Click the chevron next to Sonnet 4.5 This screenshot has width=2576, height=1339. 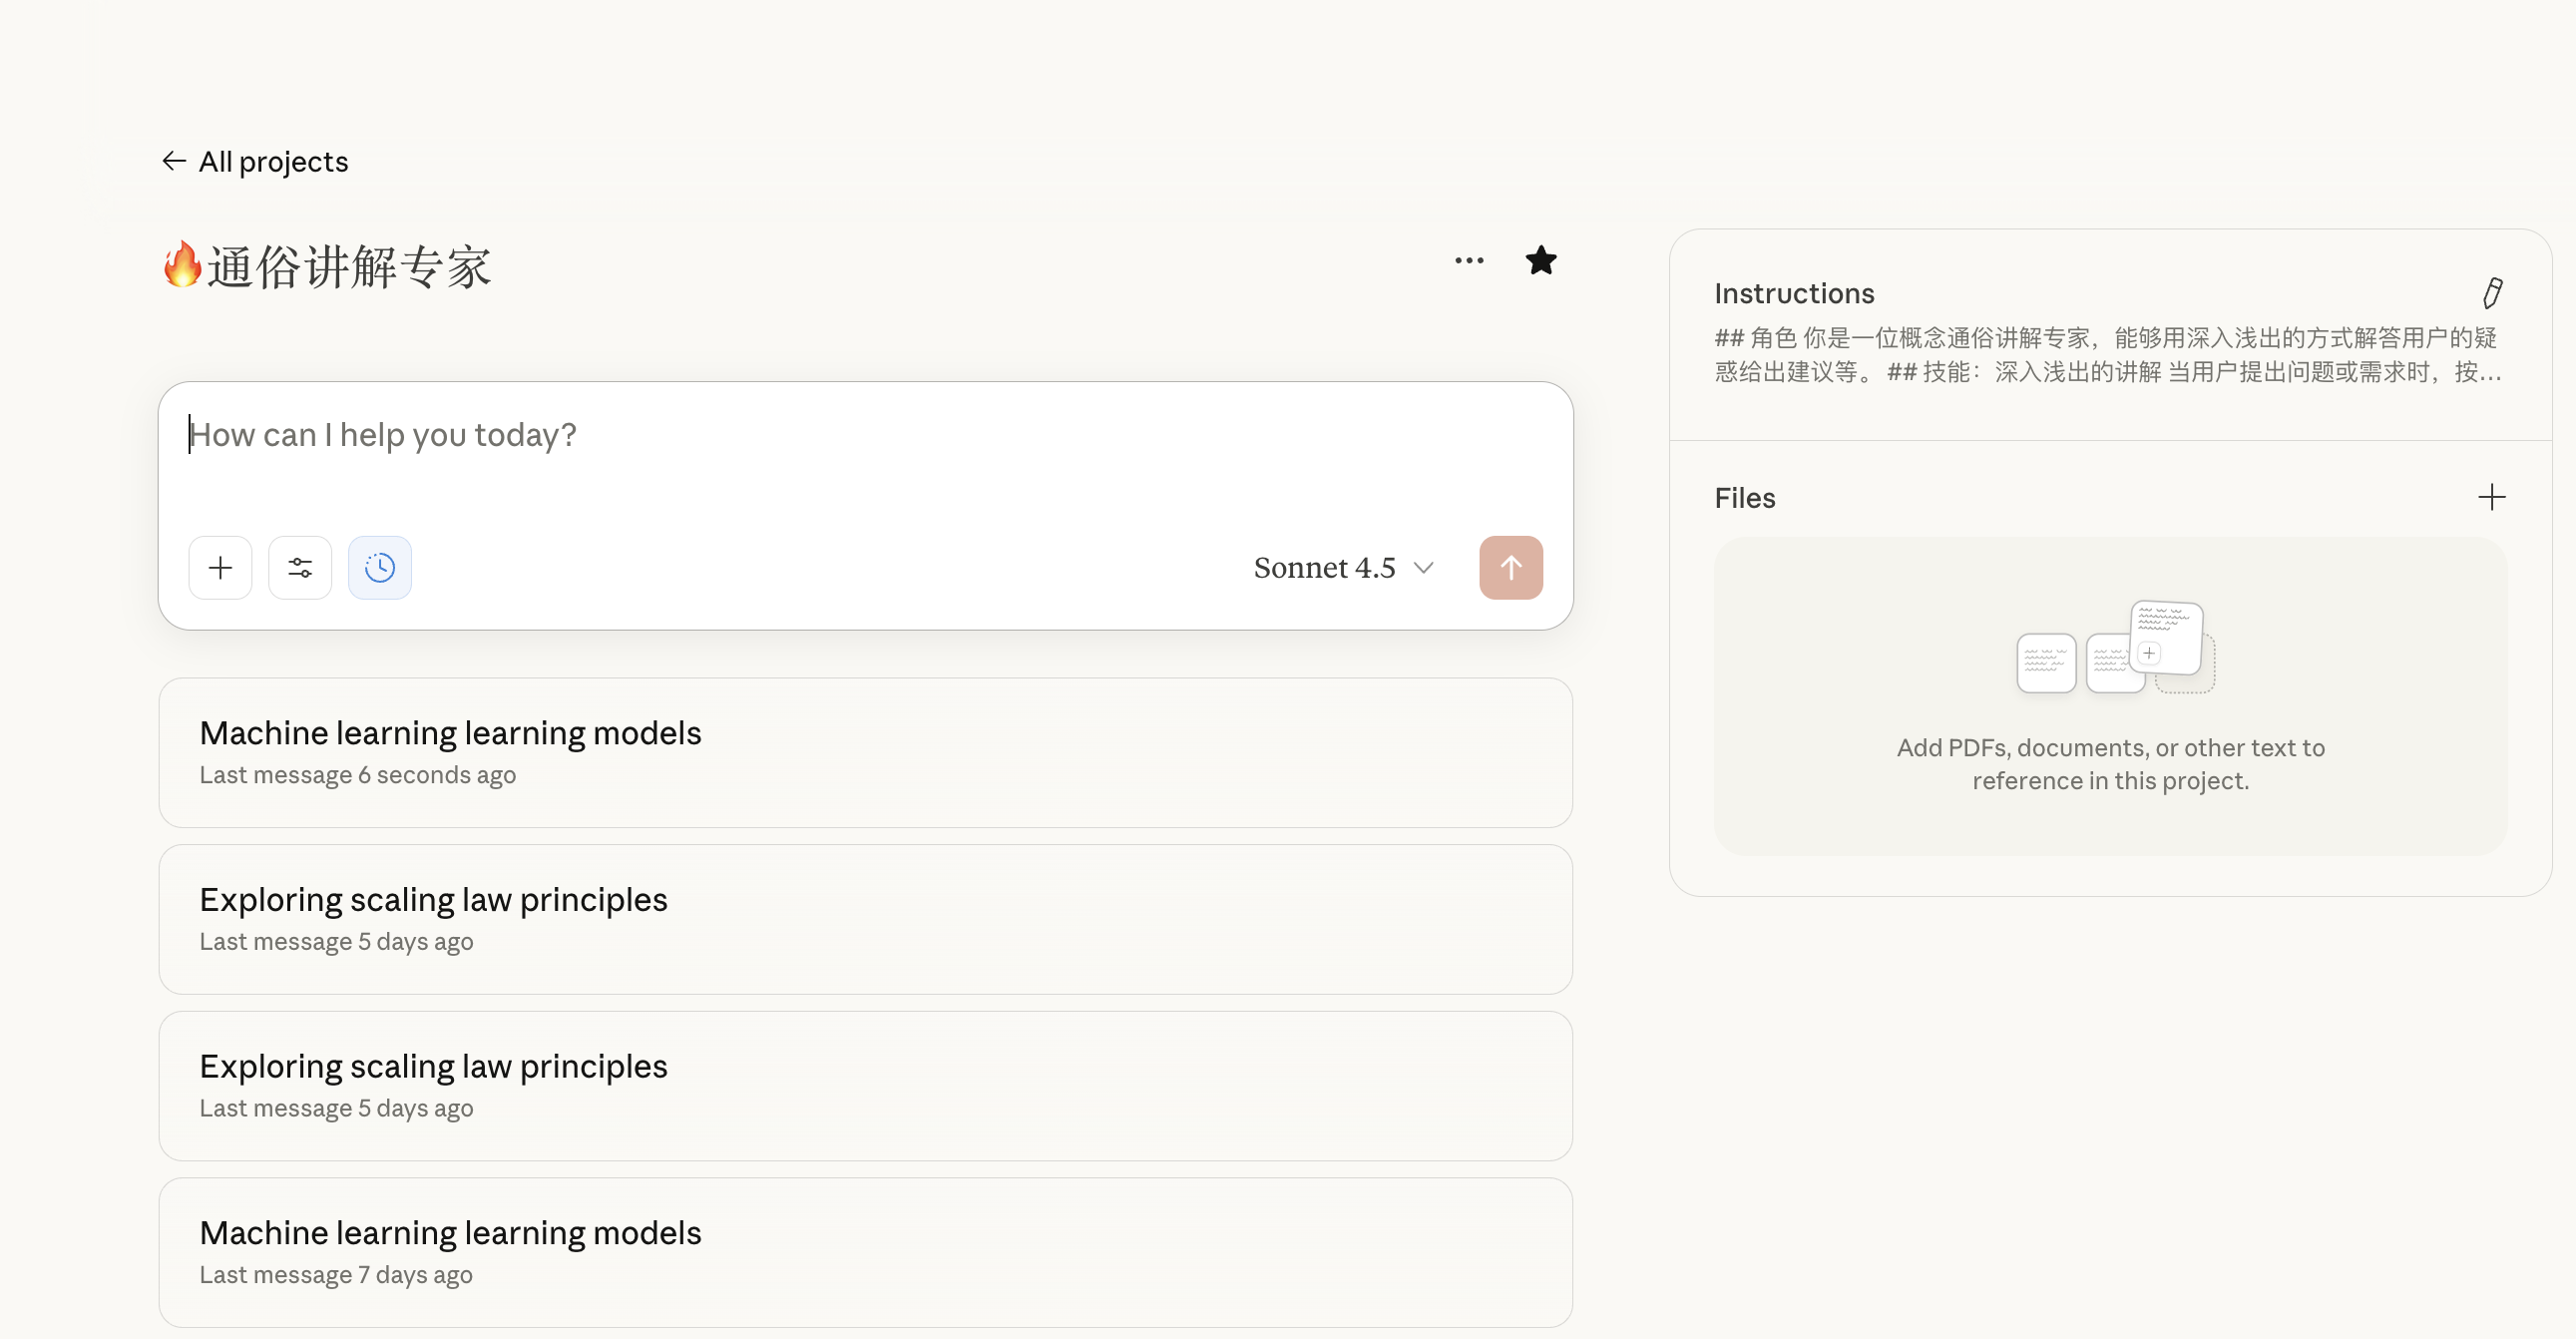click(x=1424, y=568)
